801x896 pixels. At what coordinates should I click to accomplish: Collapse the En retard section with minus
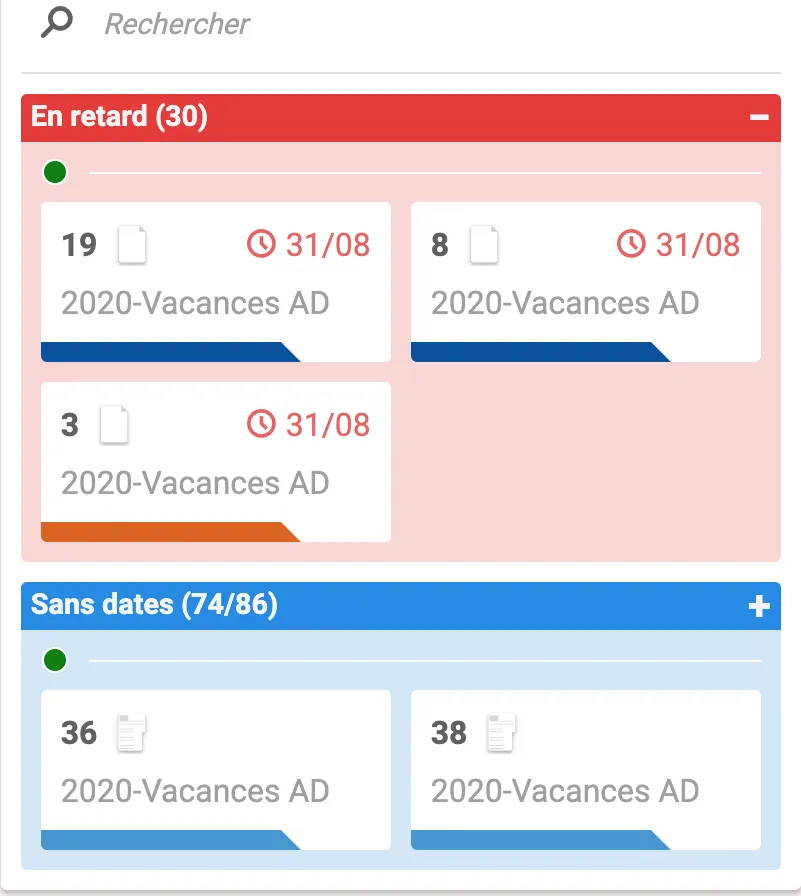point(759,117)
